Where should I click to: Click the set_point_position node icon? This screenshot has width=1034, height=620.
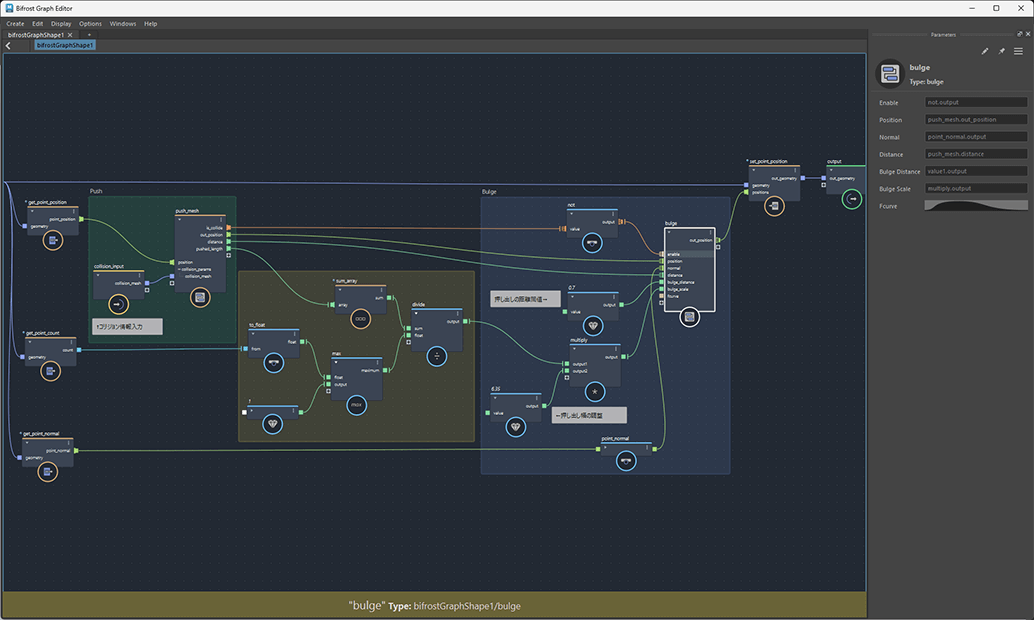(774, 206)
